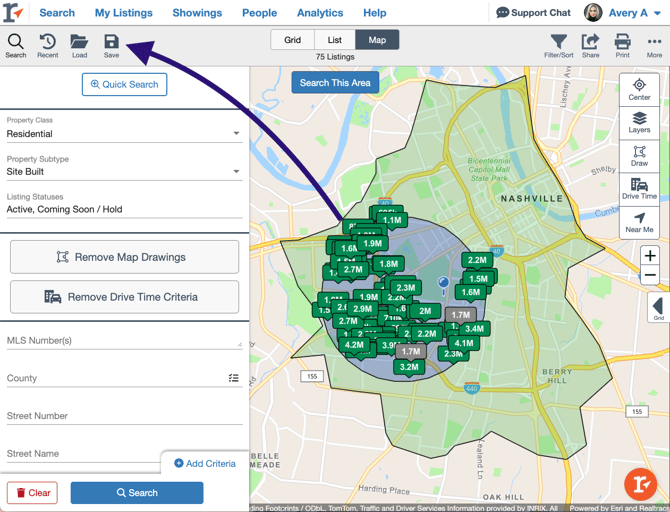Screen dimensions: 670x512
Task: Click the Remove Map Drawings button
Action: (x=124, y=257)
